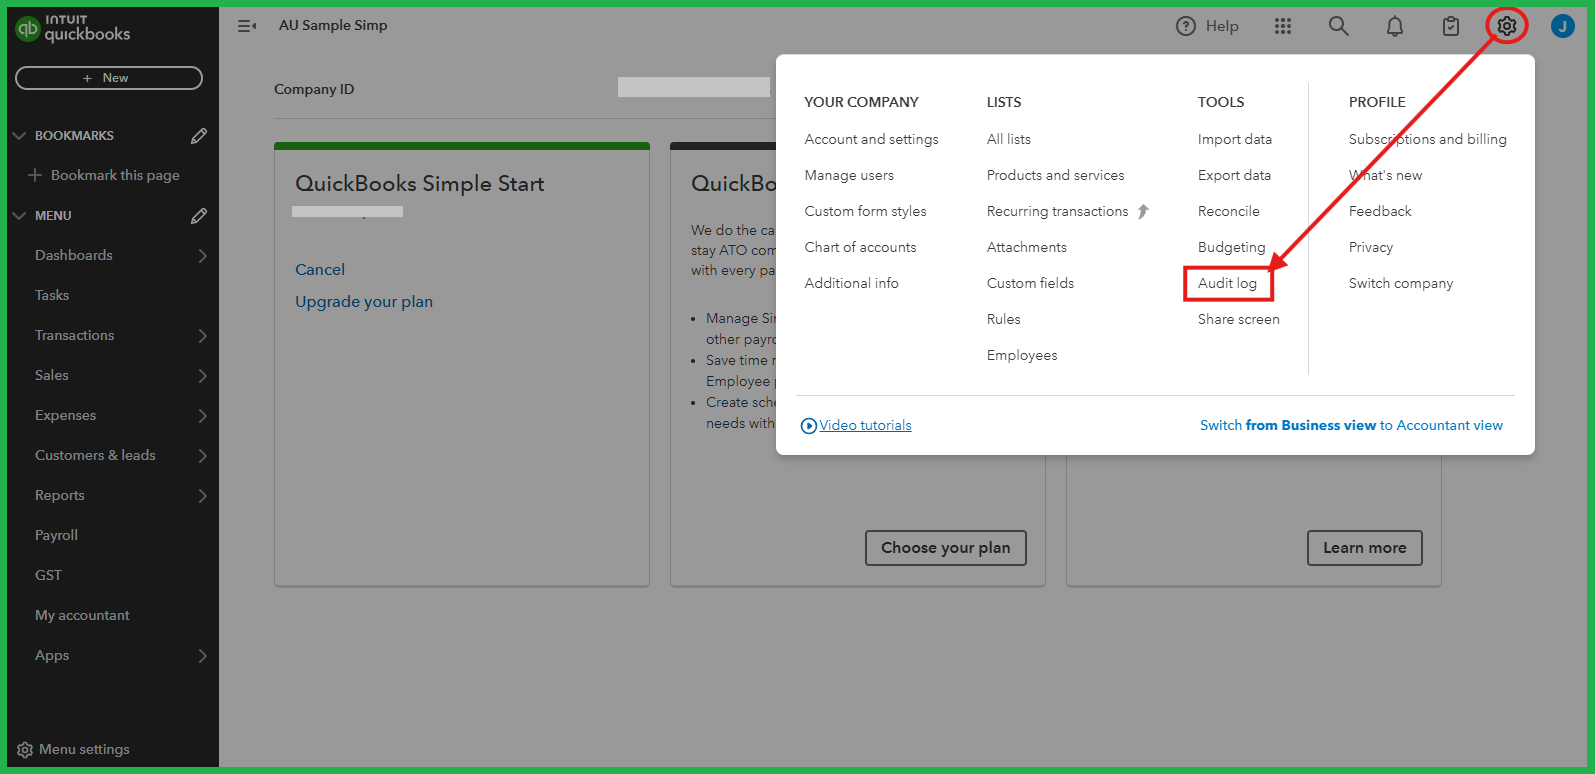The width and height of the screenshot is (1595, 774).
Task: Choose Import data
Action: (x=1235, y=139)
